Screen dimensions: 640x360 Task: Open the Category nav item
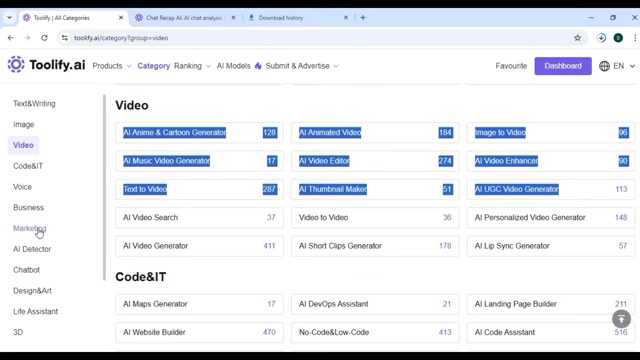pos(153,66)
